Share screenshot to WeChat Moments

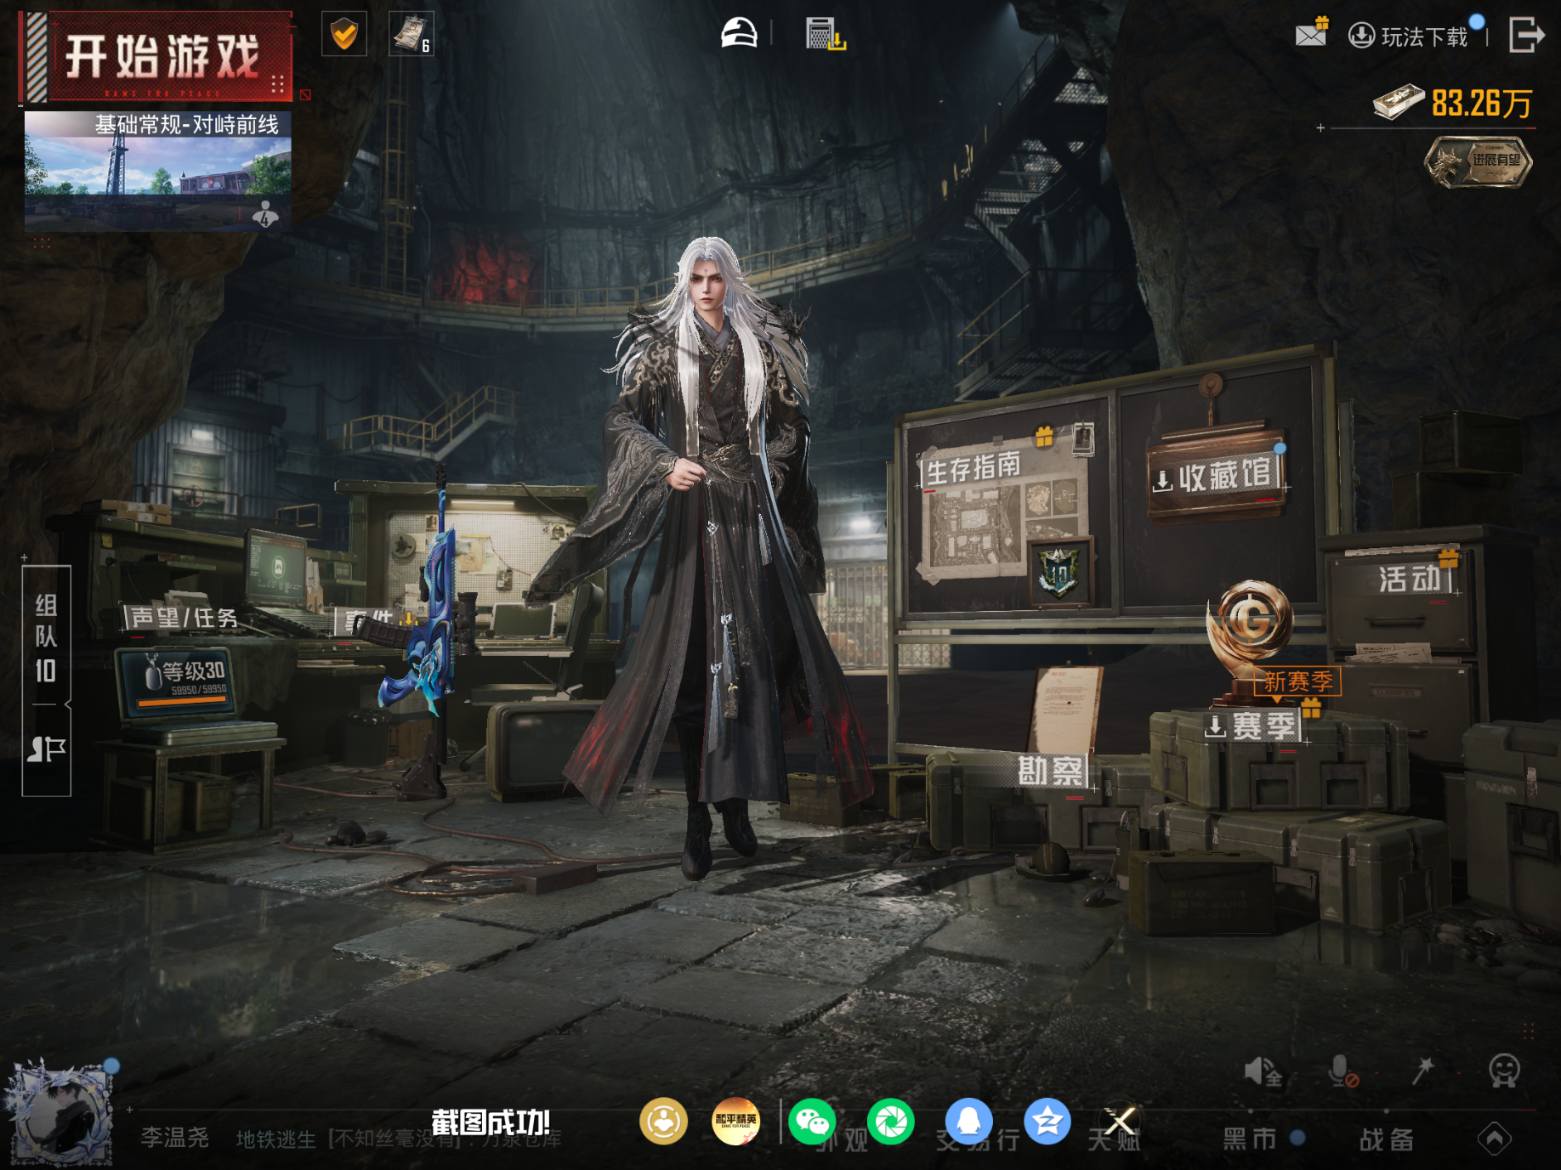(890, 1121)
